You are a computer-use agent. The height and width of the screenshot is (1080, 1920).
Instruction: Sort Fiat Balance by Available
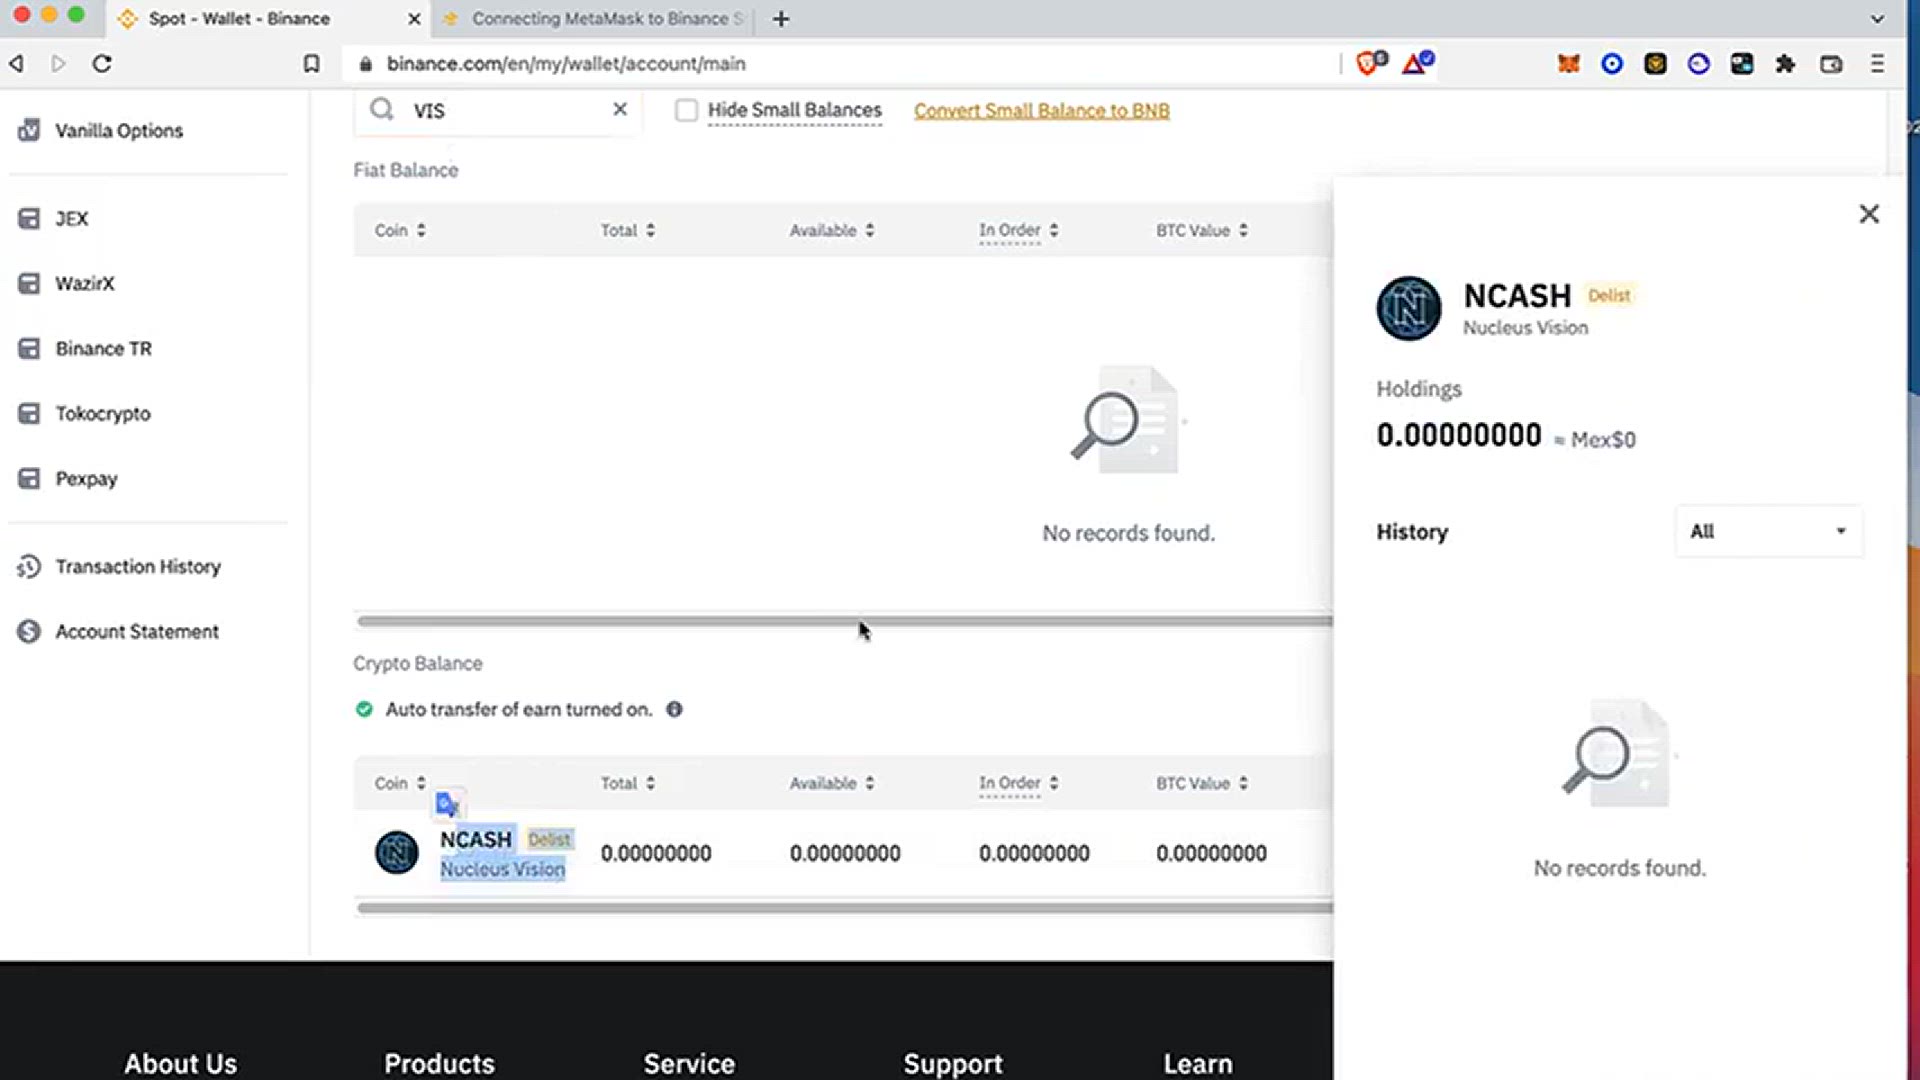(x=832, y=230)
